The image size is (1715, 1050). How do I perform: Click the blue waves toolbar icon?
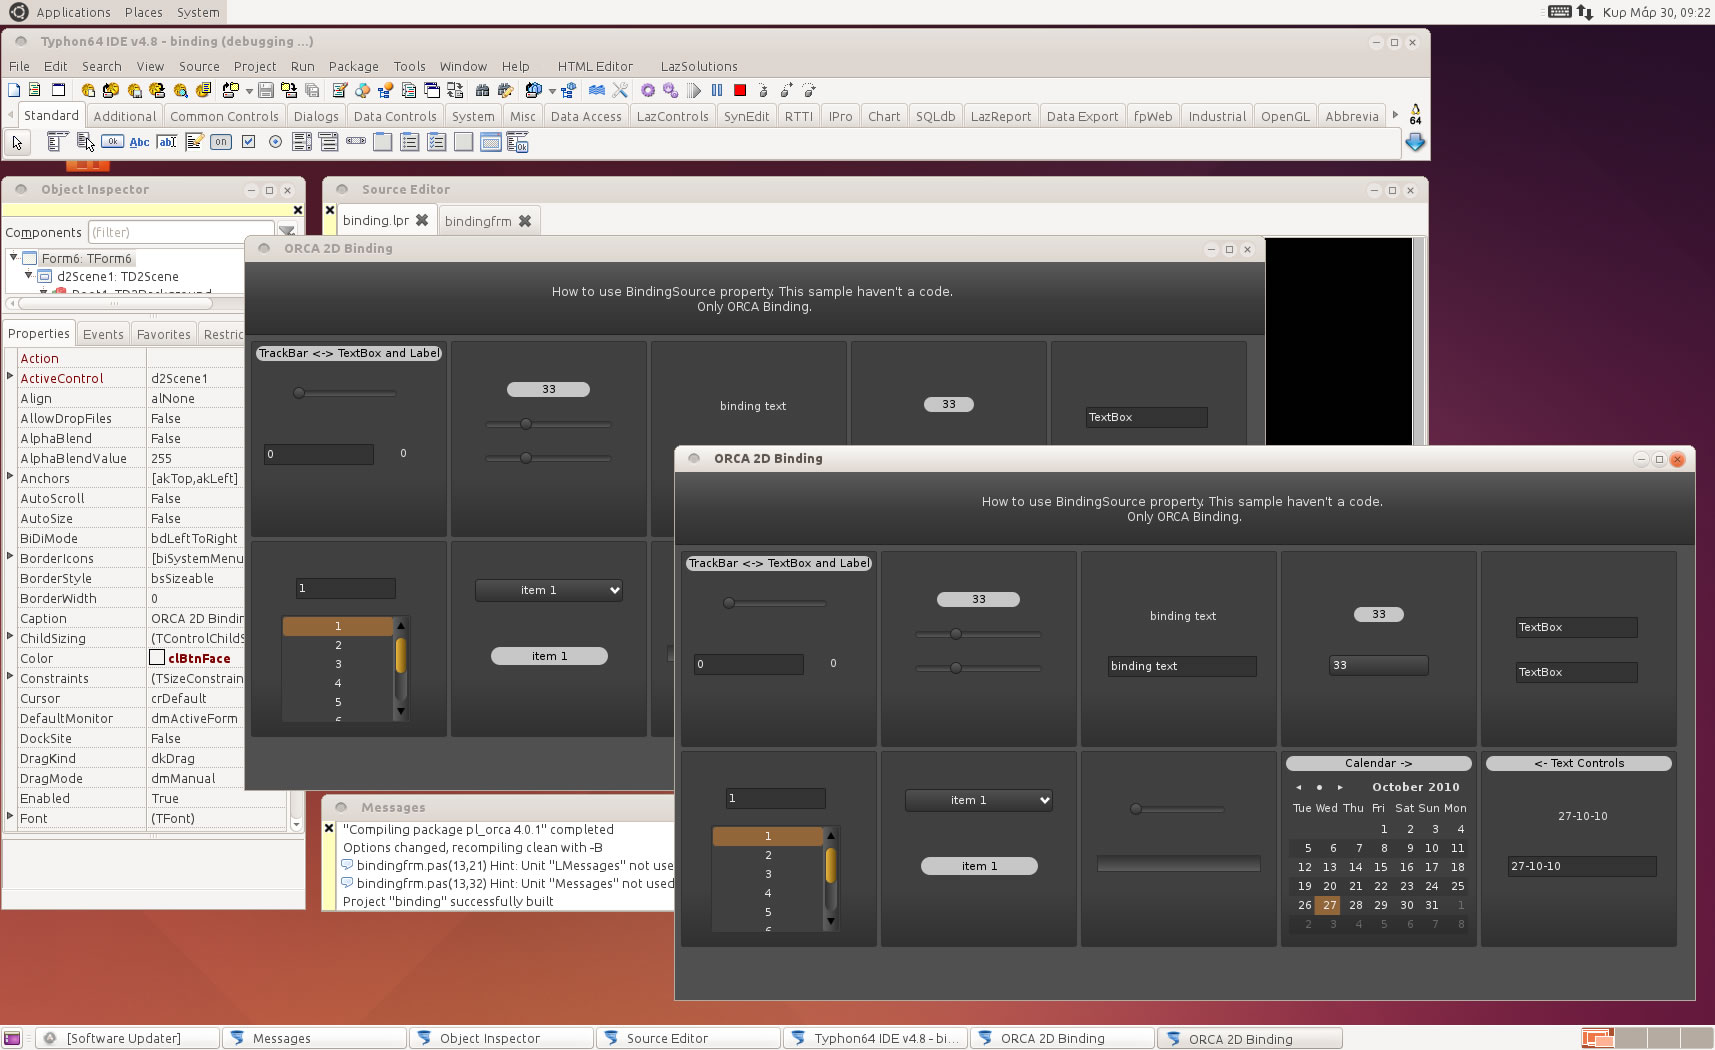pyautogui.click(x=597, y=90)
